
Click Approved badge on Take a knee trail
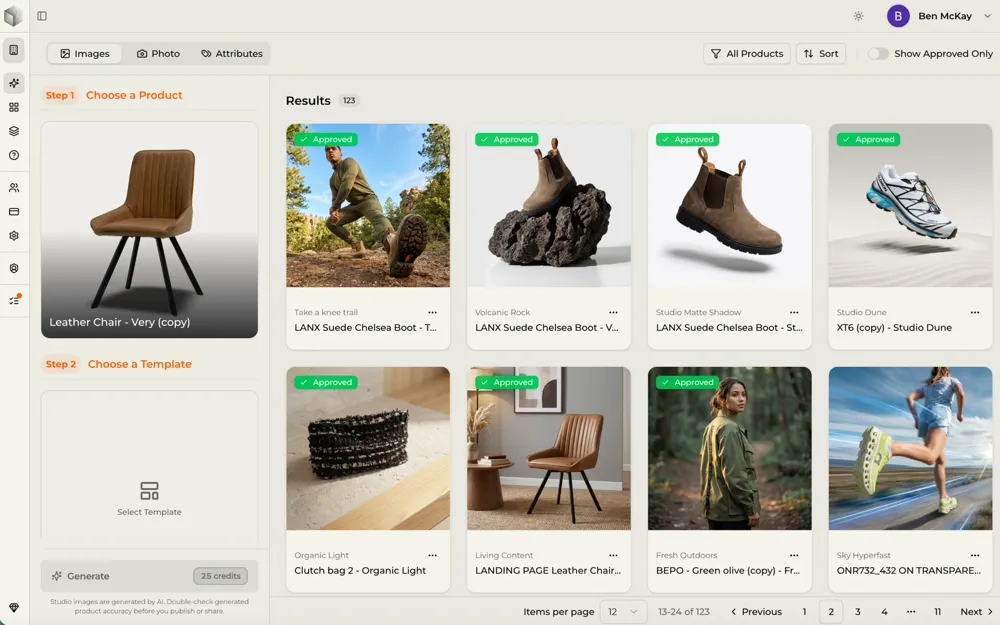click(x=326, y=139)
